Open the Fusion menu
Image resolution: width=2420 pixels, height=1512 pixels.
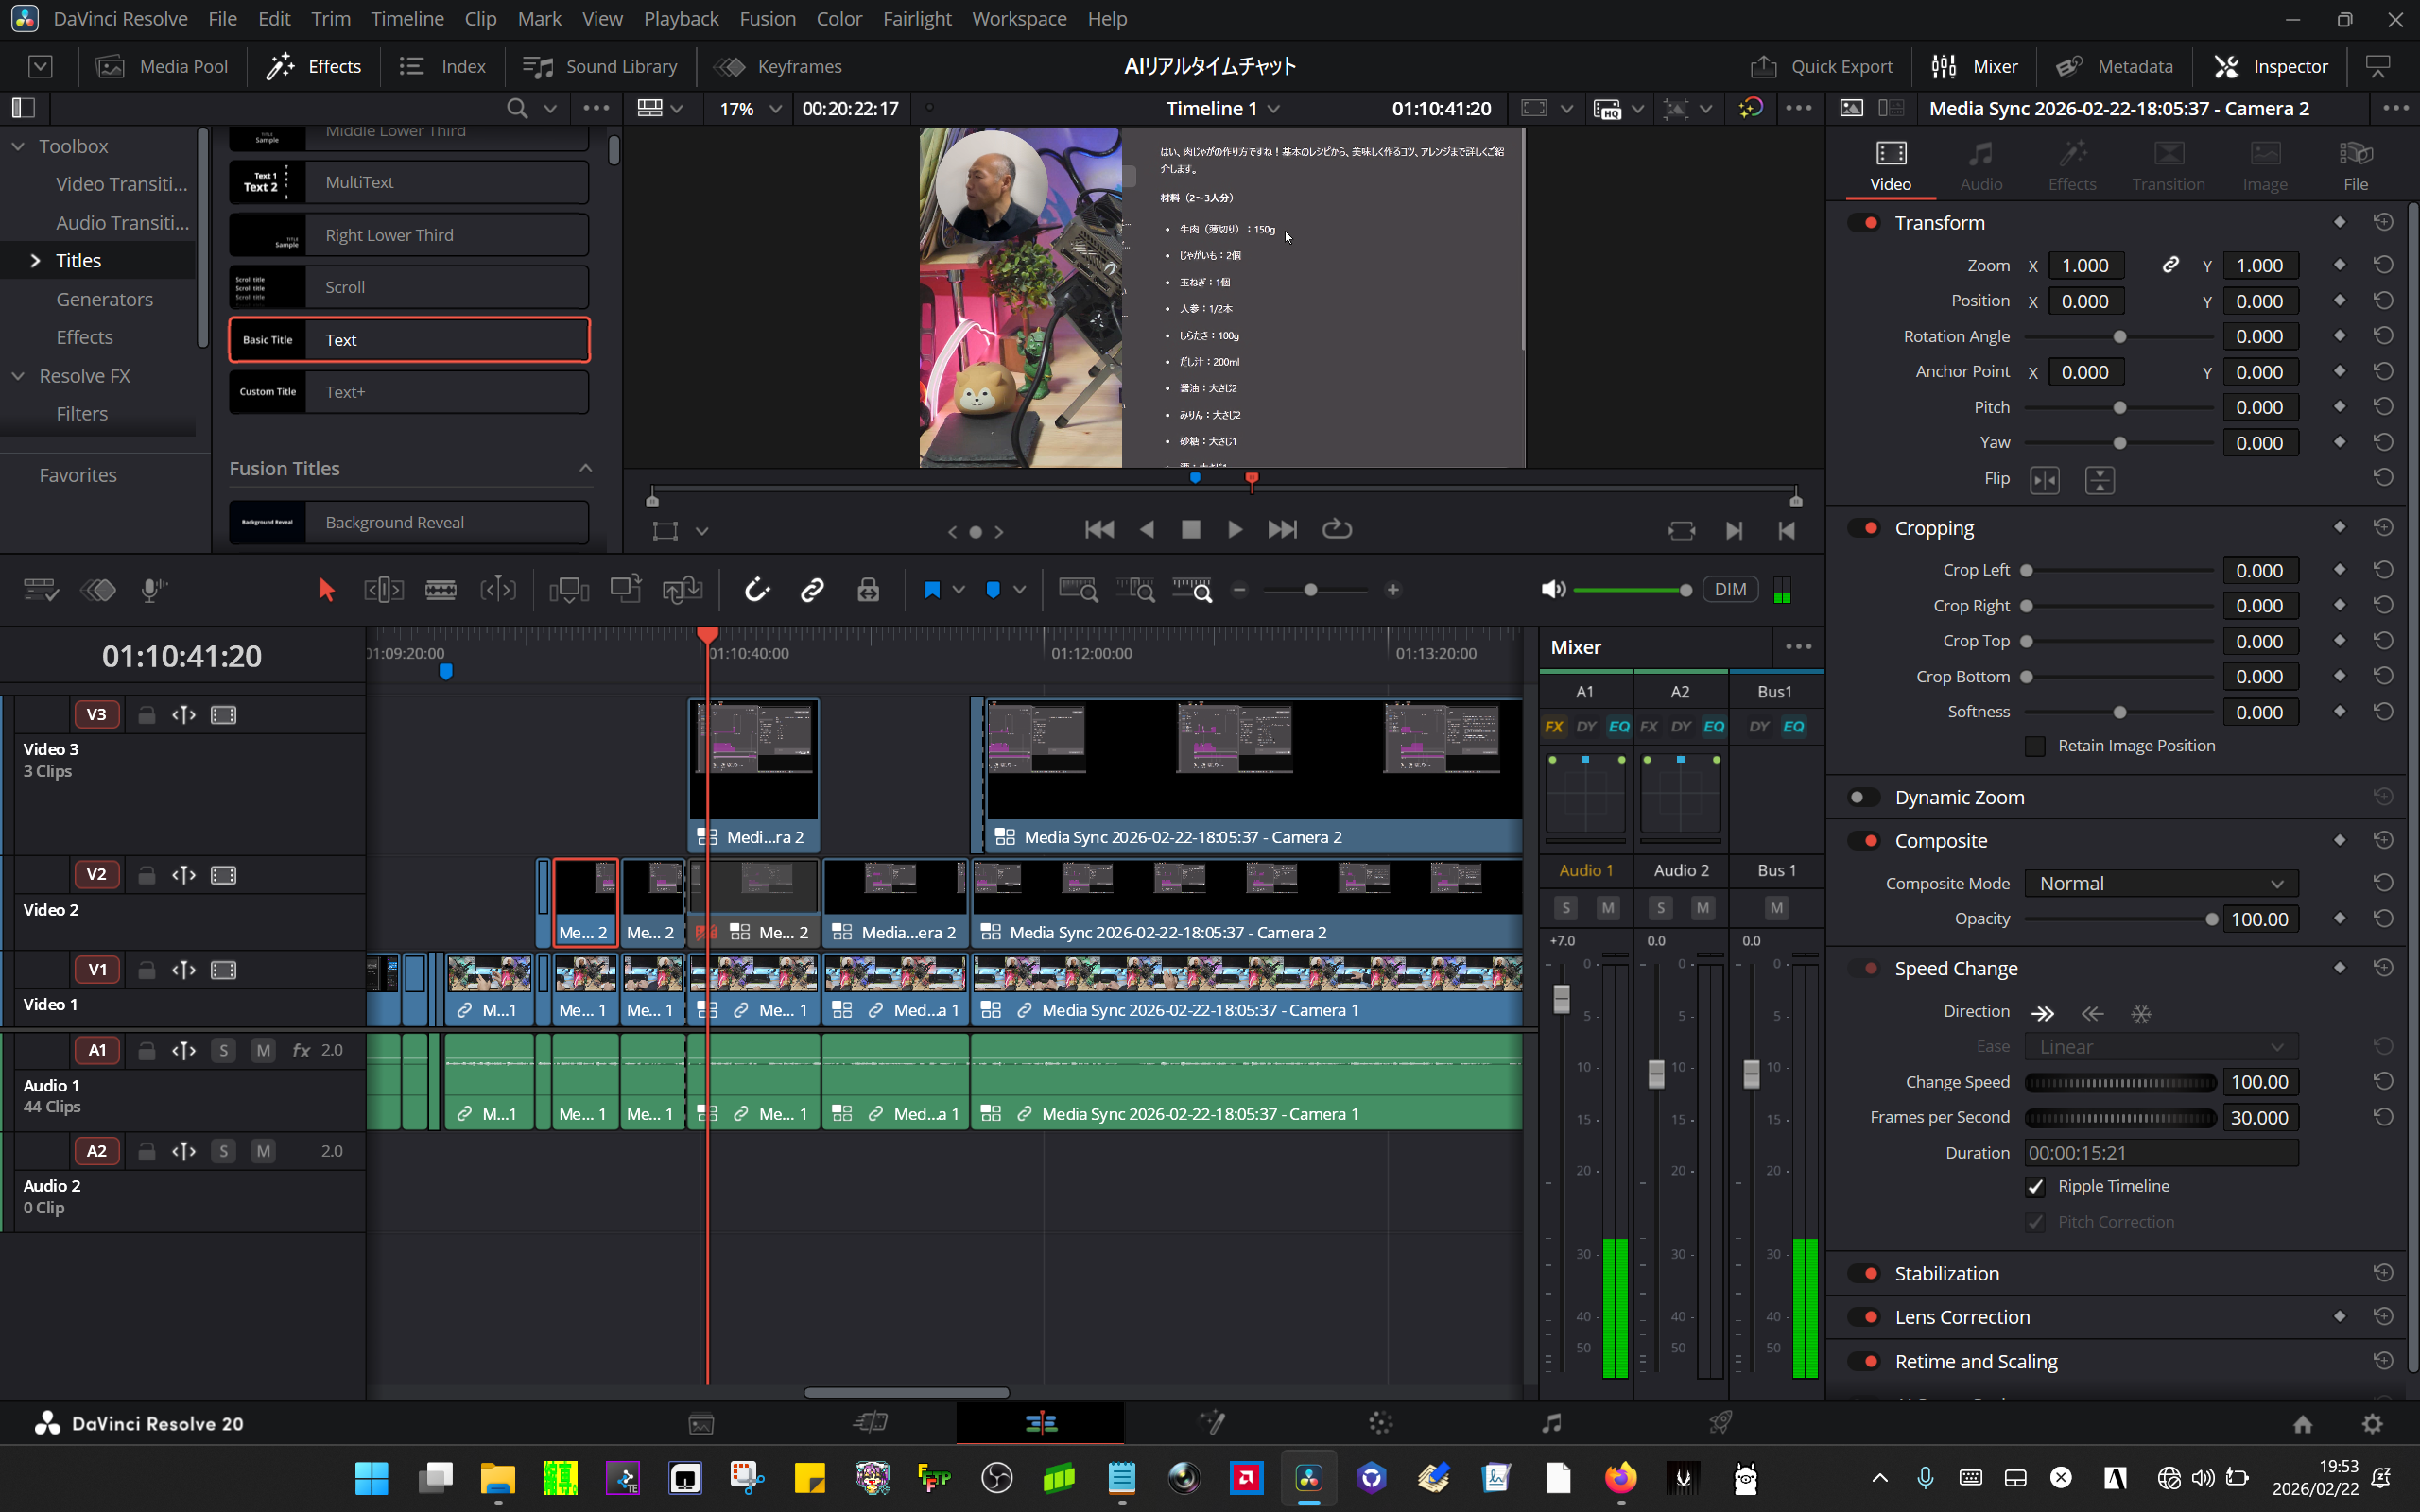point(767,19)
